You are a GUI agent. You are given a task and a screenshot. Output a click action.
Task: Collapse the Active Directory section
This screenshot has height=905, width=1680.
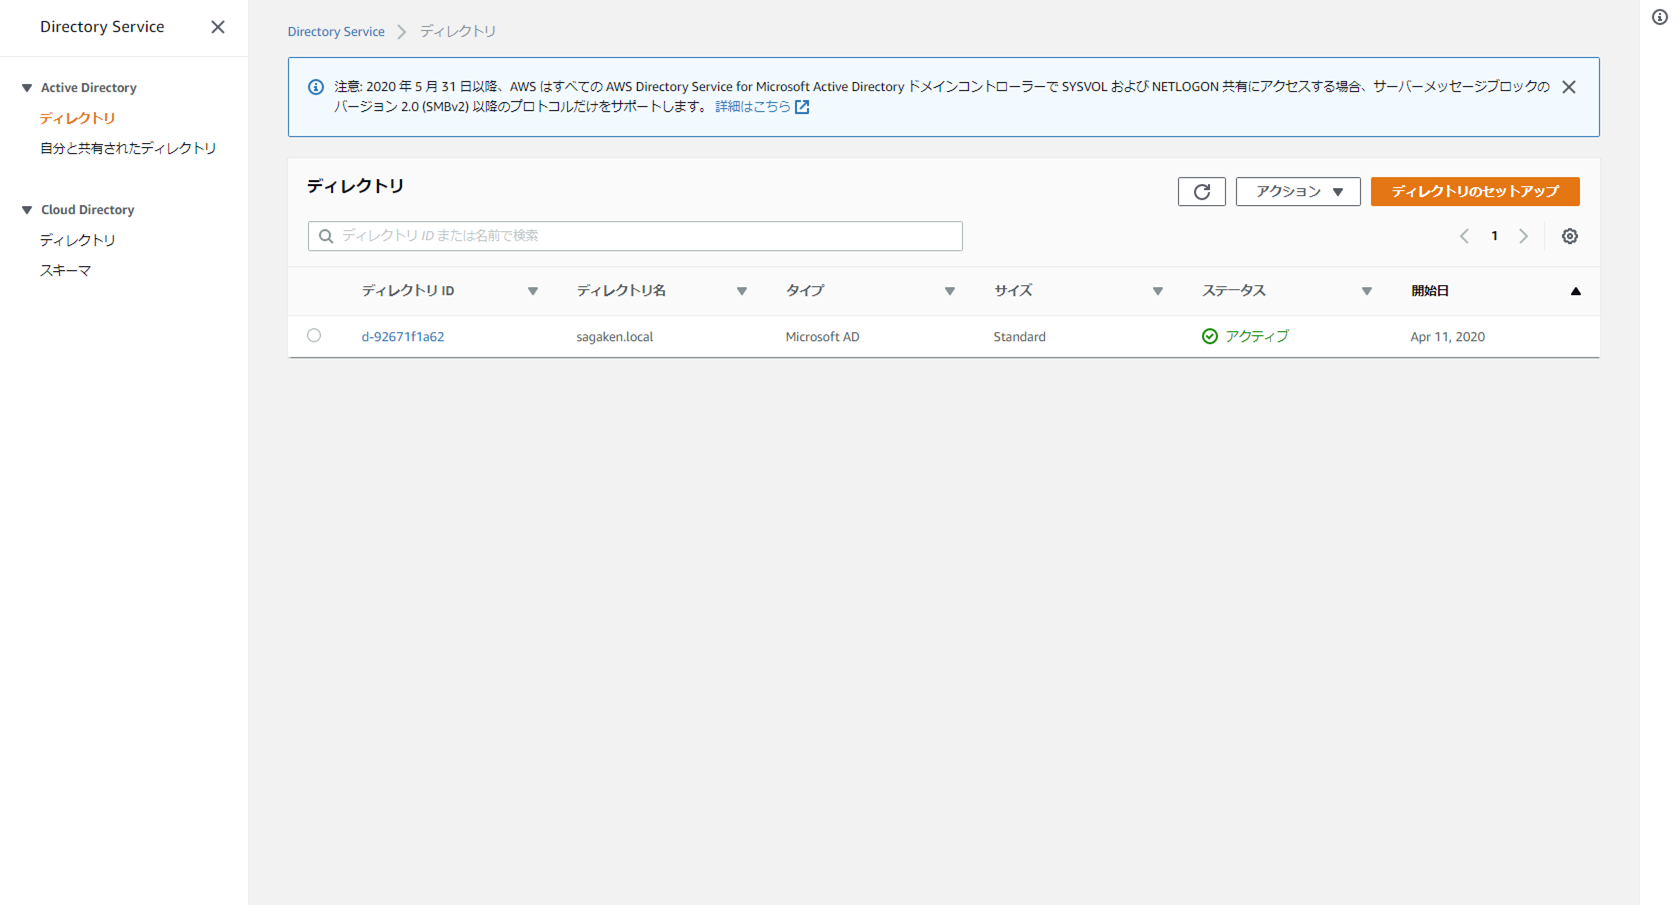[27, 88]
